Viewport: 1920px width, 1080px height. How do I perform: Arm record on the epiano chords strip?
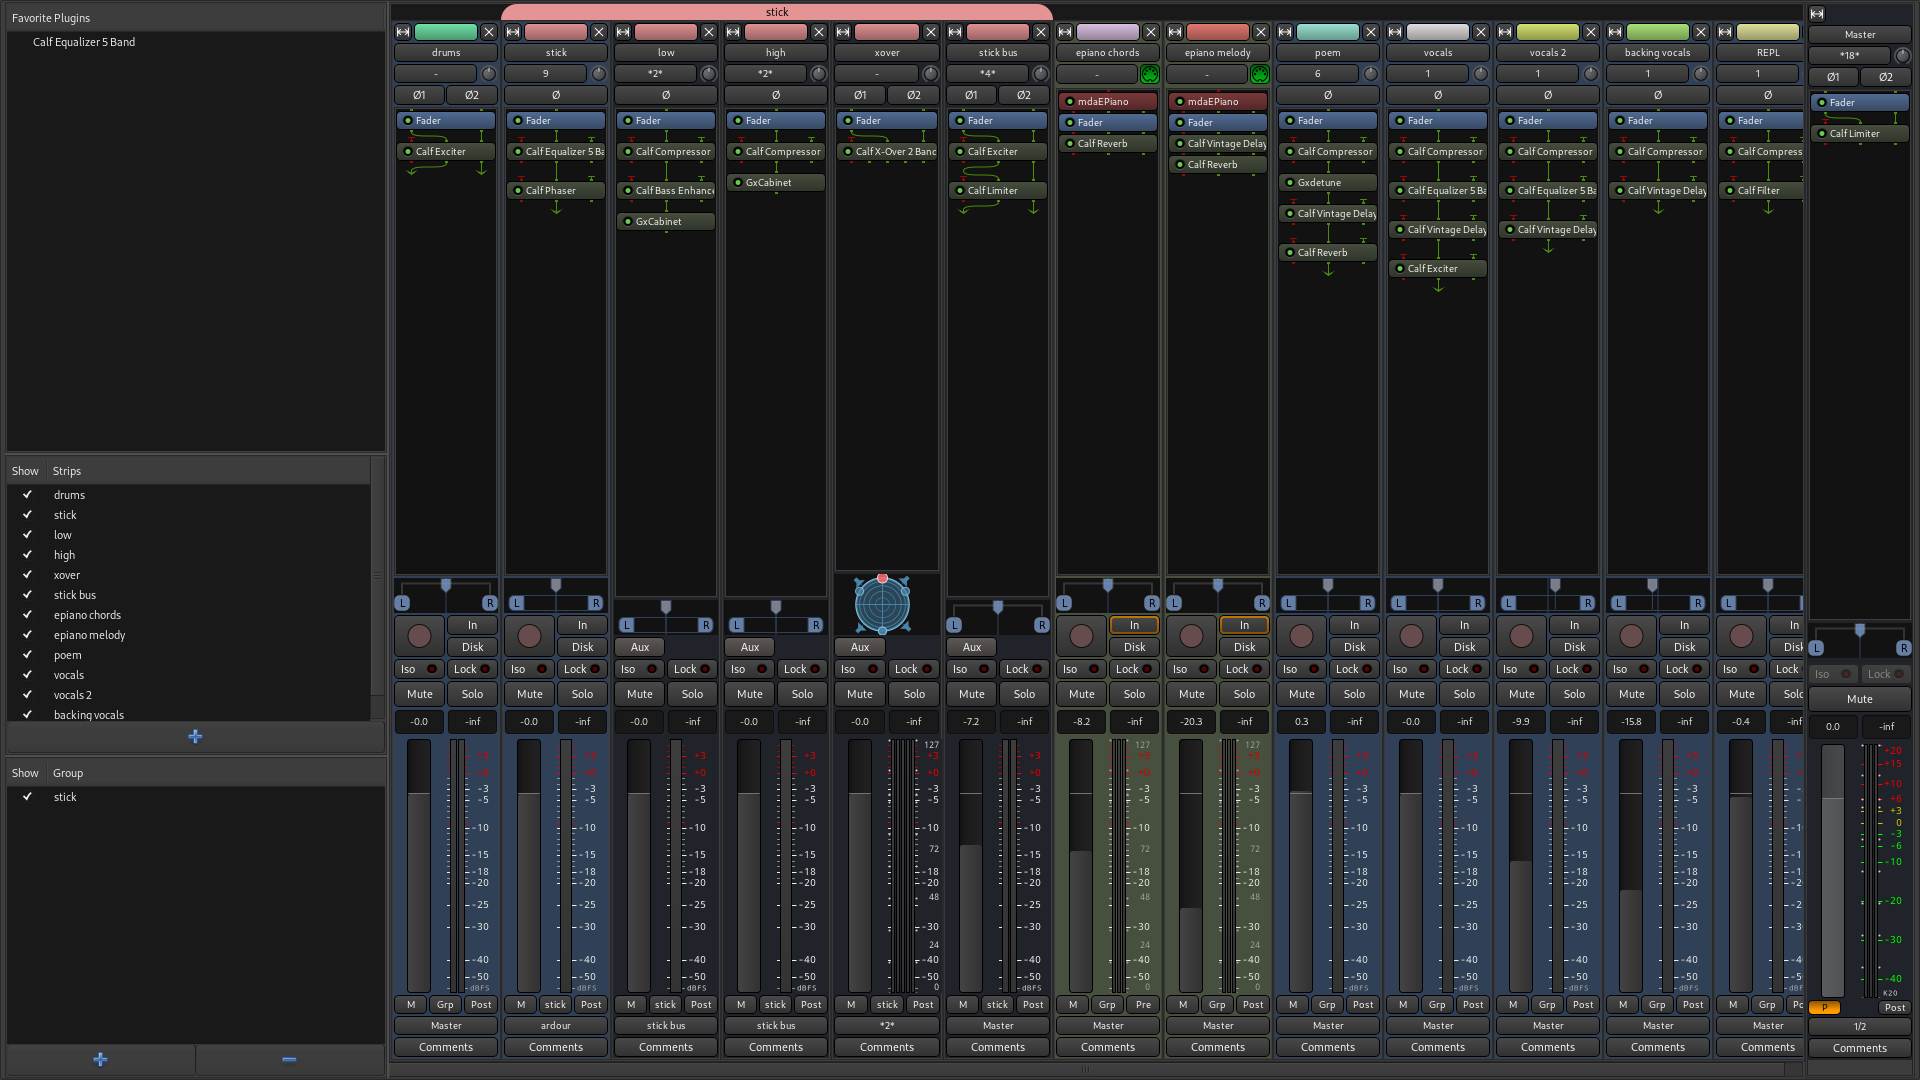(1082, 636)
